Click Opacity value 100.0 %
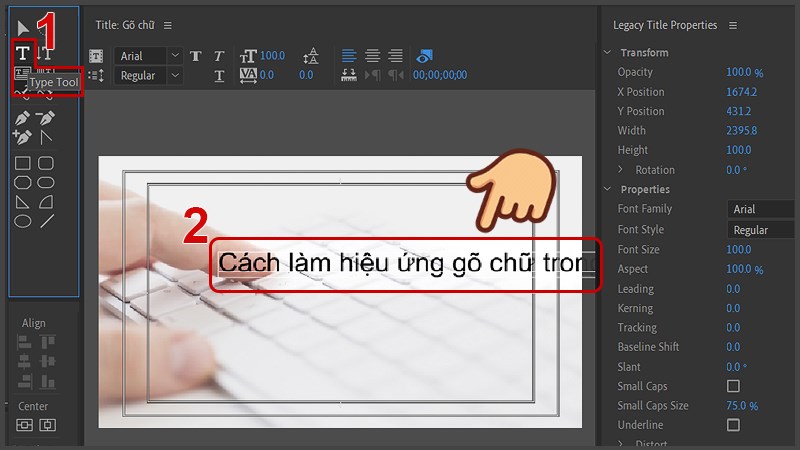 744,72
